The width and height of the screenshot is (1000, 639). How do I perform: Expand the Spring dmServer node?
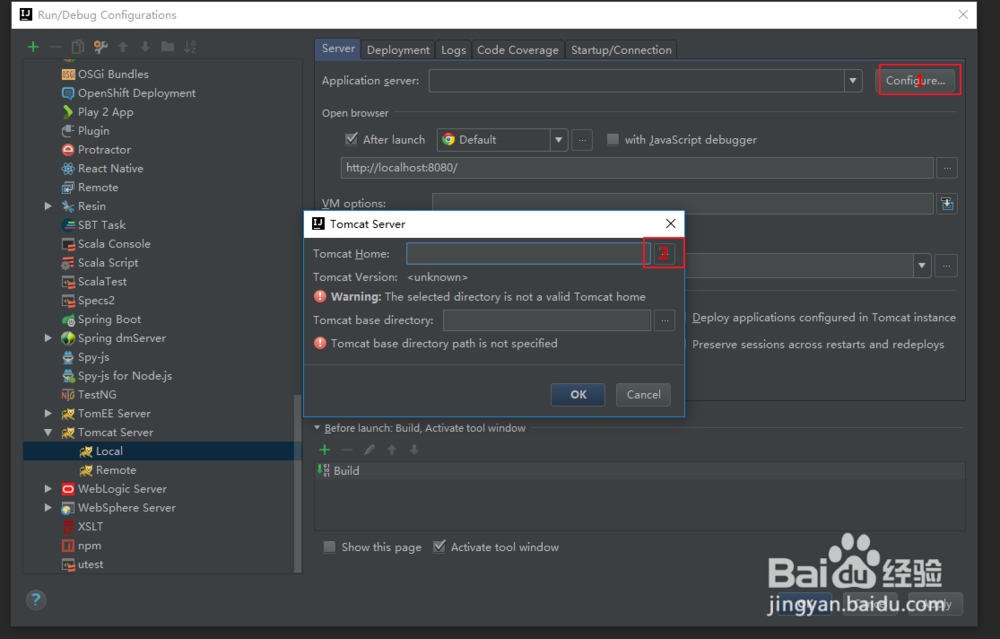[48, 338]
